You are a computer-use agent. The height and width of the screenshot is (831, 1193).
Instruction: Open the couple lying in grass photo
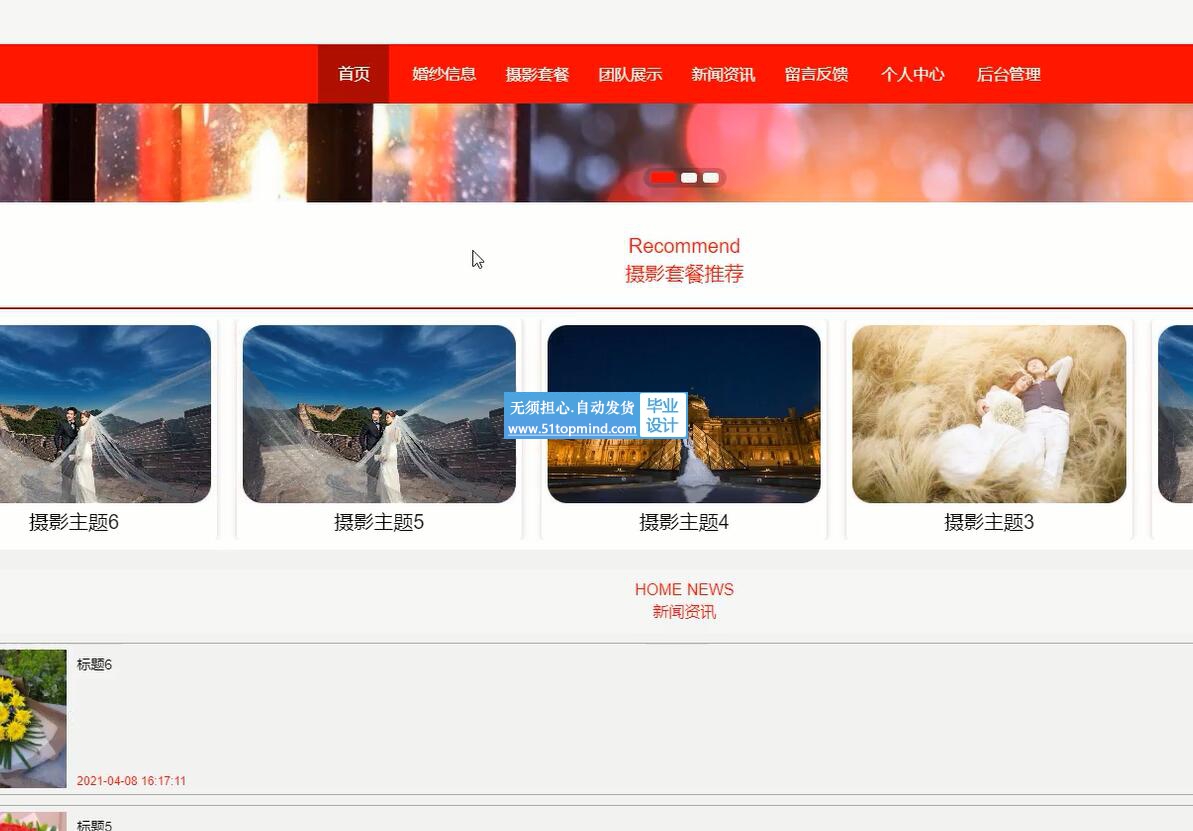coord(988,413)
